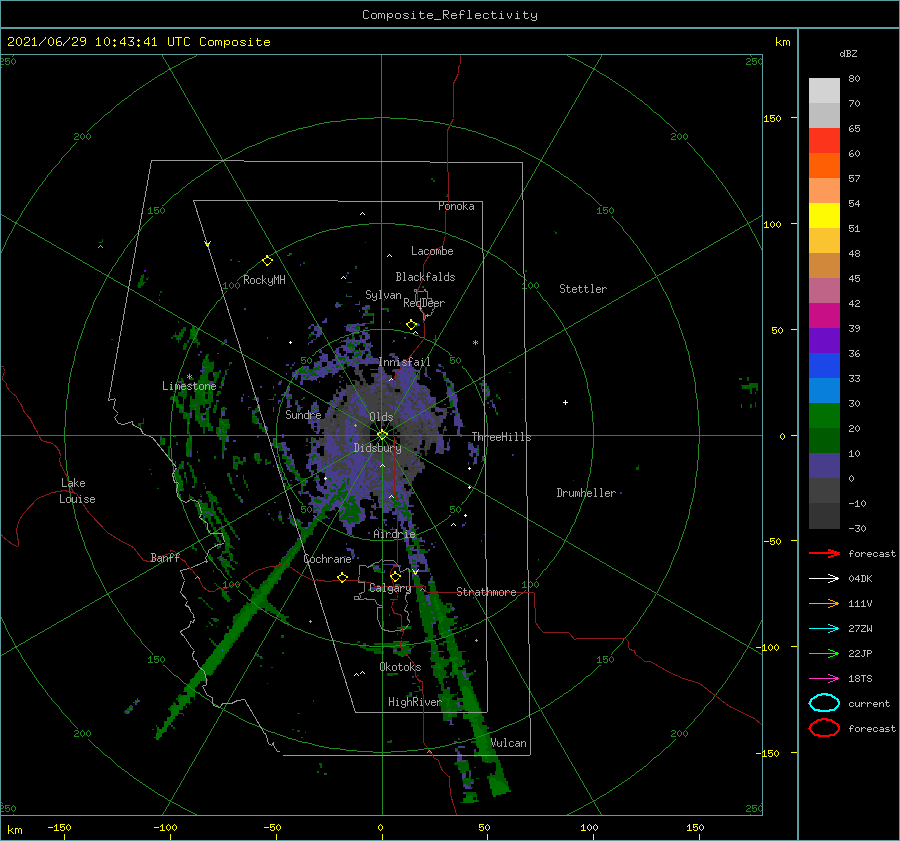Click the Composite_Reflectivity title
Screen dimensions: 900x841
pos(450,15)
